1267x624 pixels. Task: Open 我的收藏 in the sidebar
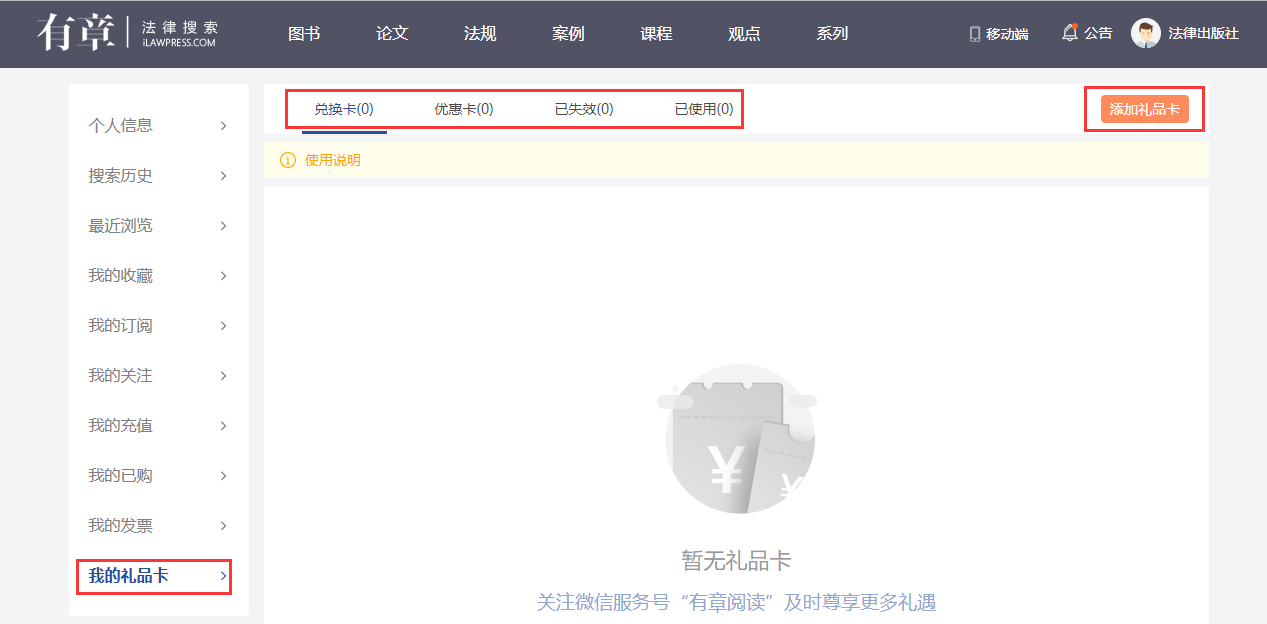coord(121,276)
